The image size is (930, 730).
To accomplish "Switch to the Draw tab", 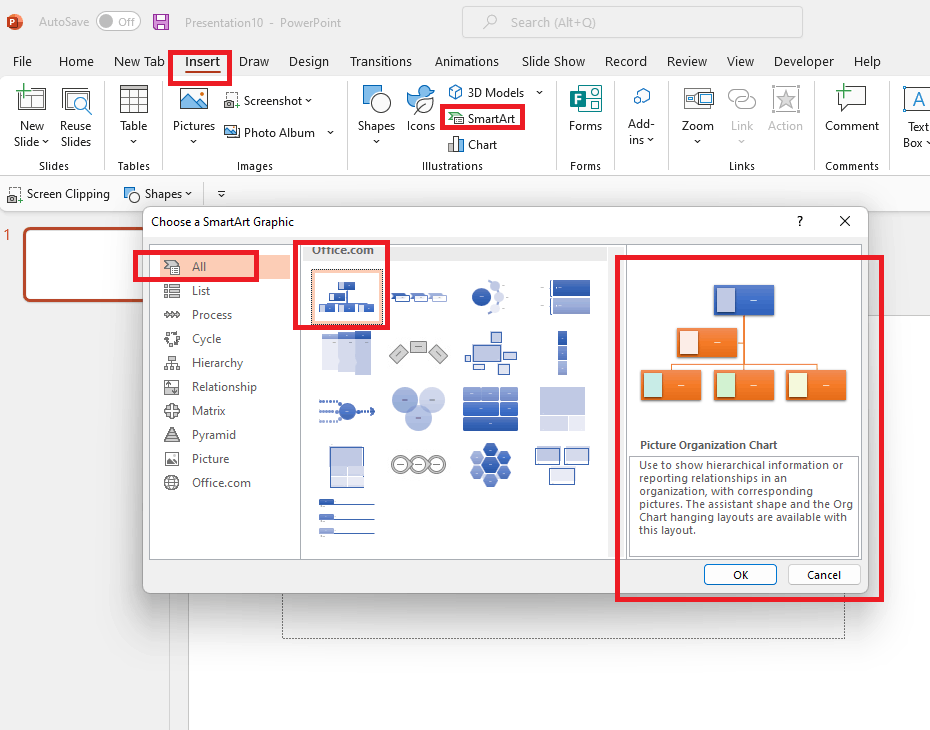I will coord(254,62).
